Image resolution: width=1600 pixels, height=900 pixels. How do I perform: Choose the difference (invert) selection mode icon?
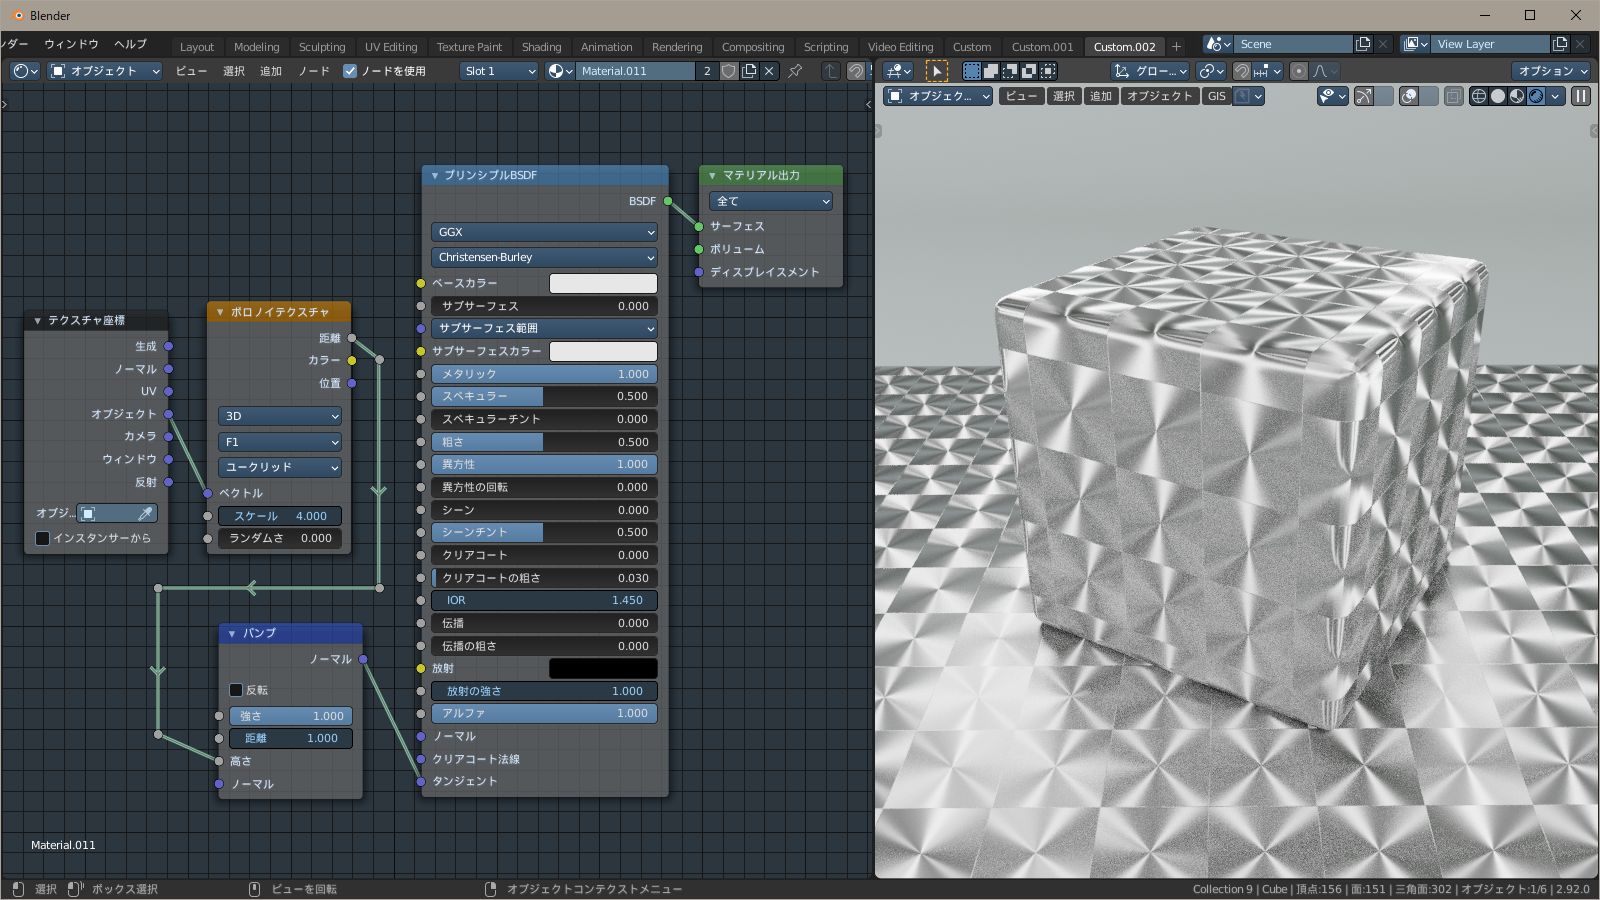(x=1029, y=71)
